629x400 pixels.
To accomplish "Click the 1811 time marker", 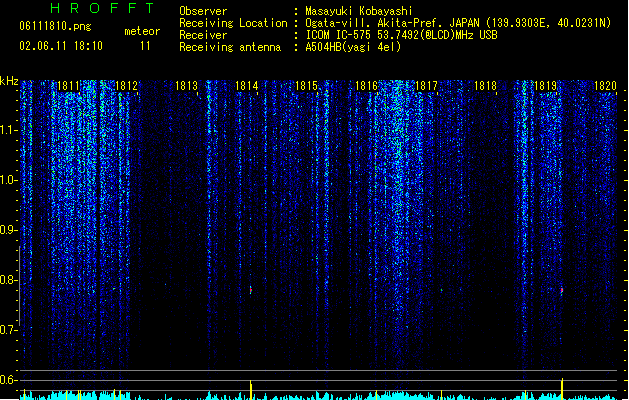I will pyautogui.click(x=68, y=86).
